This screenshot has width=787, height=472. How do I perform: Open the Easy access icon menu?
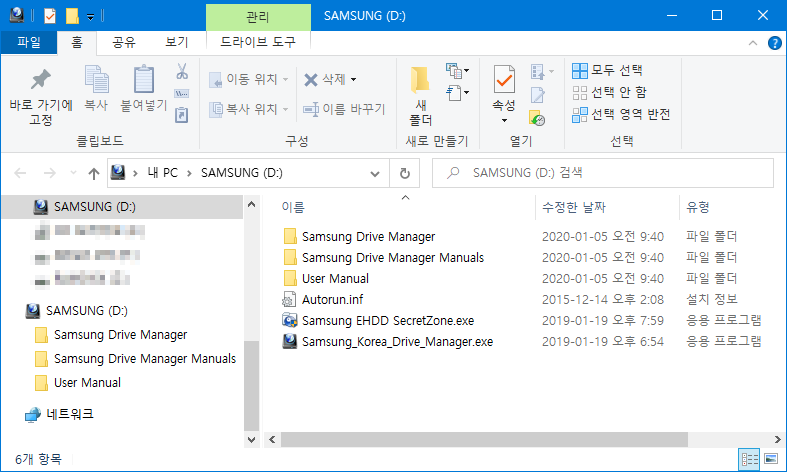click(x=457, y=93)
